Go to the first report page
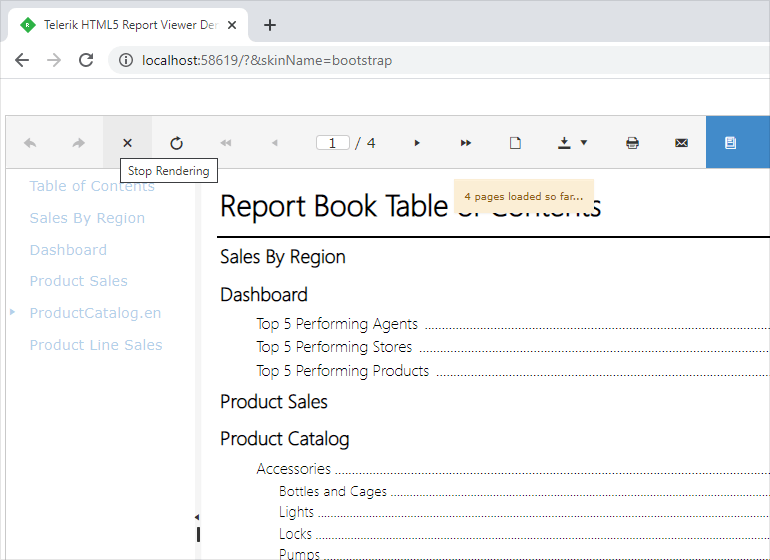The width and height of the screenshot is (770, 560). click(225, 143)
